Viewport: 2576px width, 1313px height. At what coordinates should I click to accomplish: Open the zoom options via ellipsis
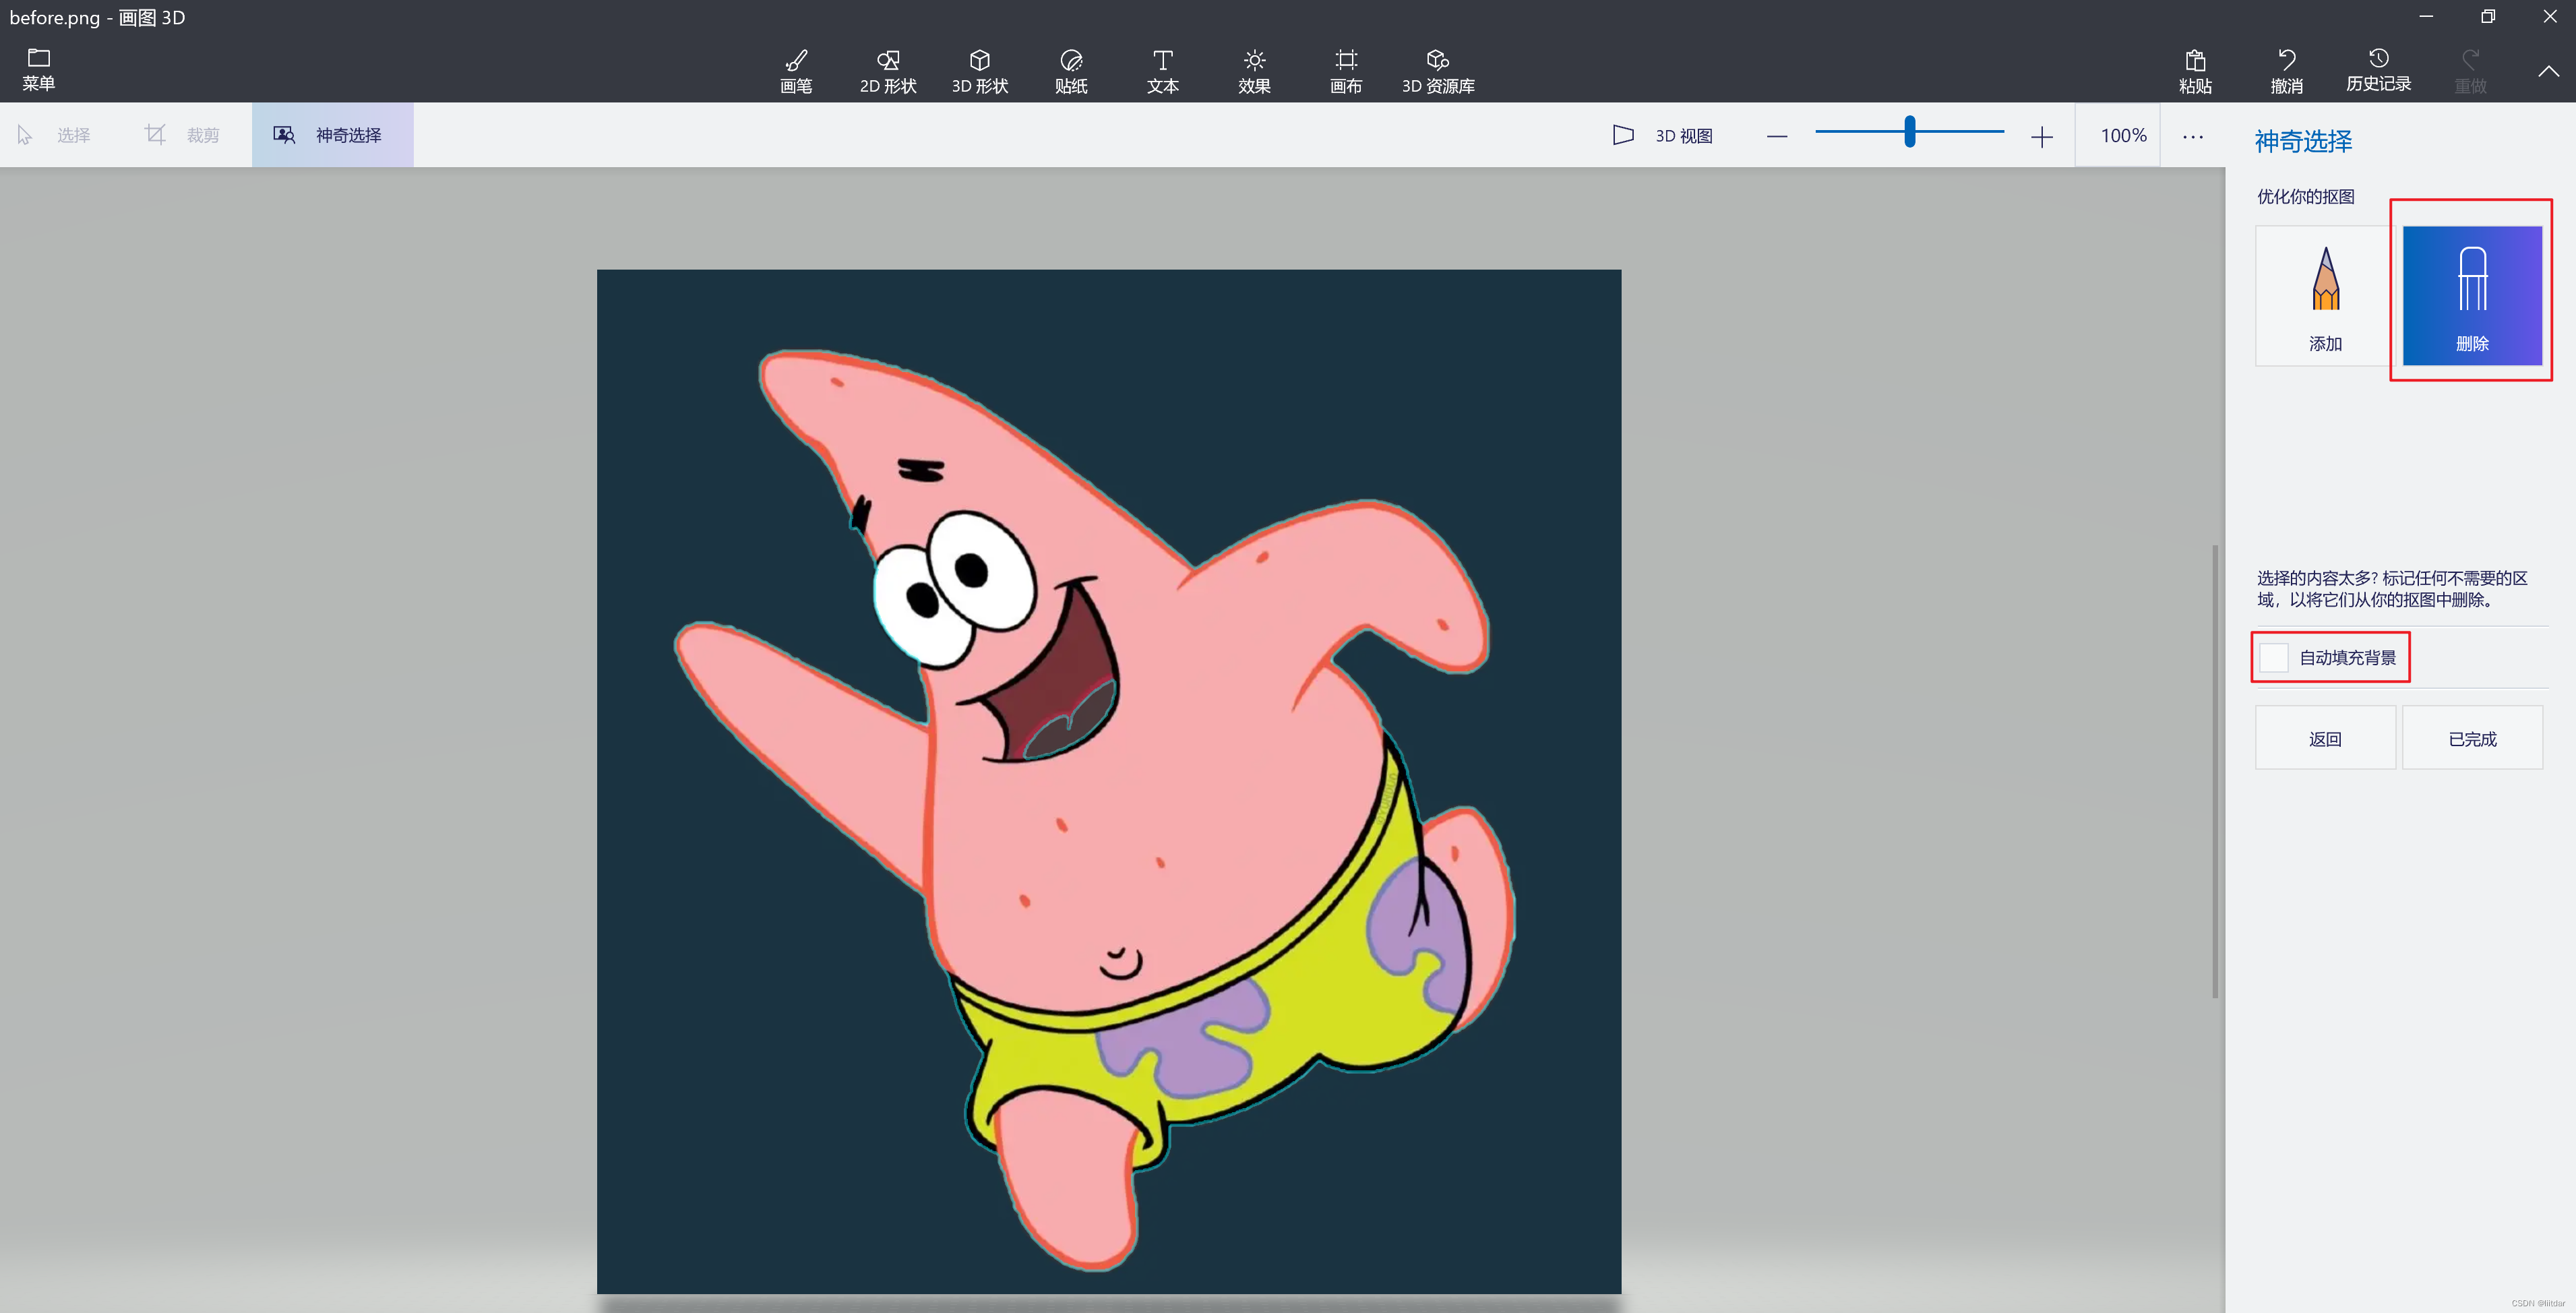pos(2193,135)
